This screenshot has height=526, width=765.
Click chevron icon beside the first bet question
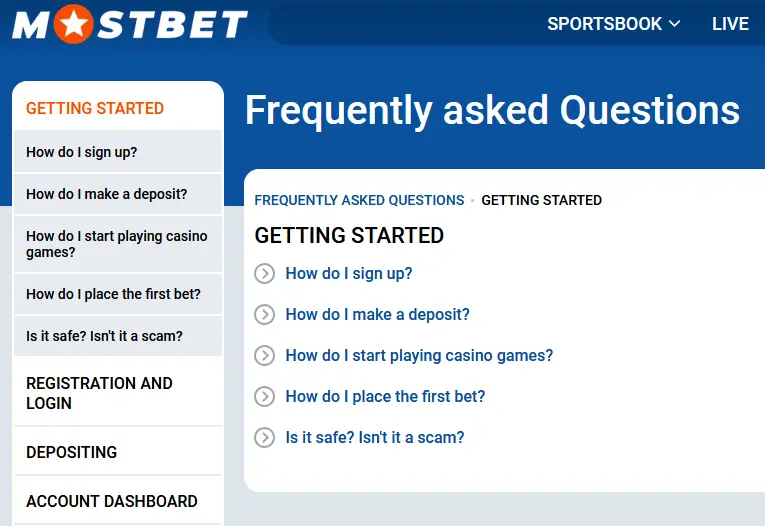264,397
